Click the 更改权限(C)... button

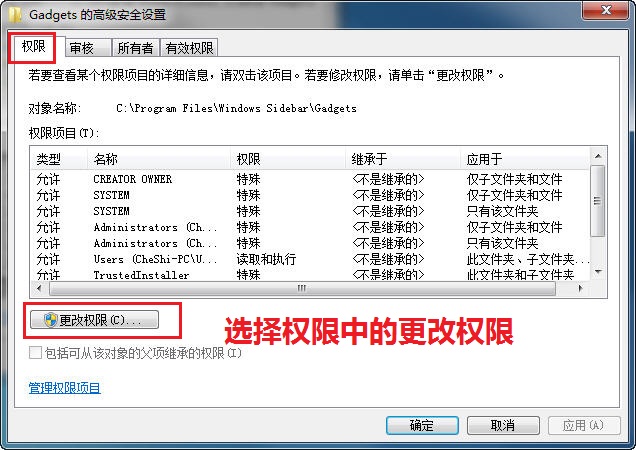[x=94, y=320]
